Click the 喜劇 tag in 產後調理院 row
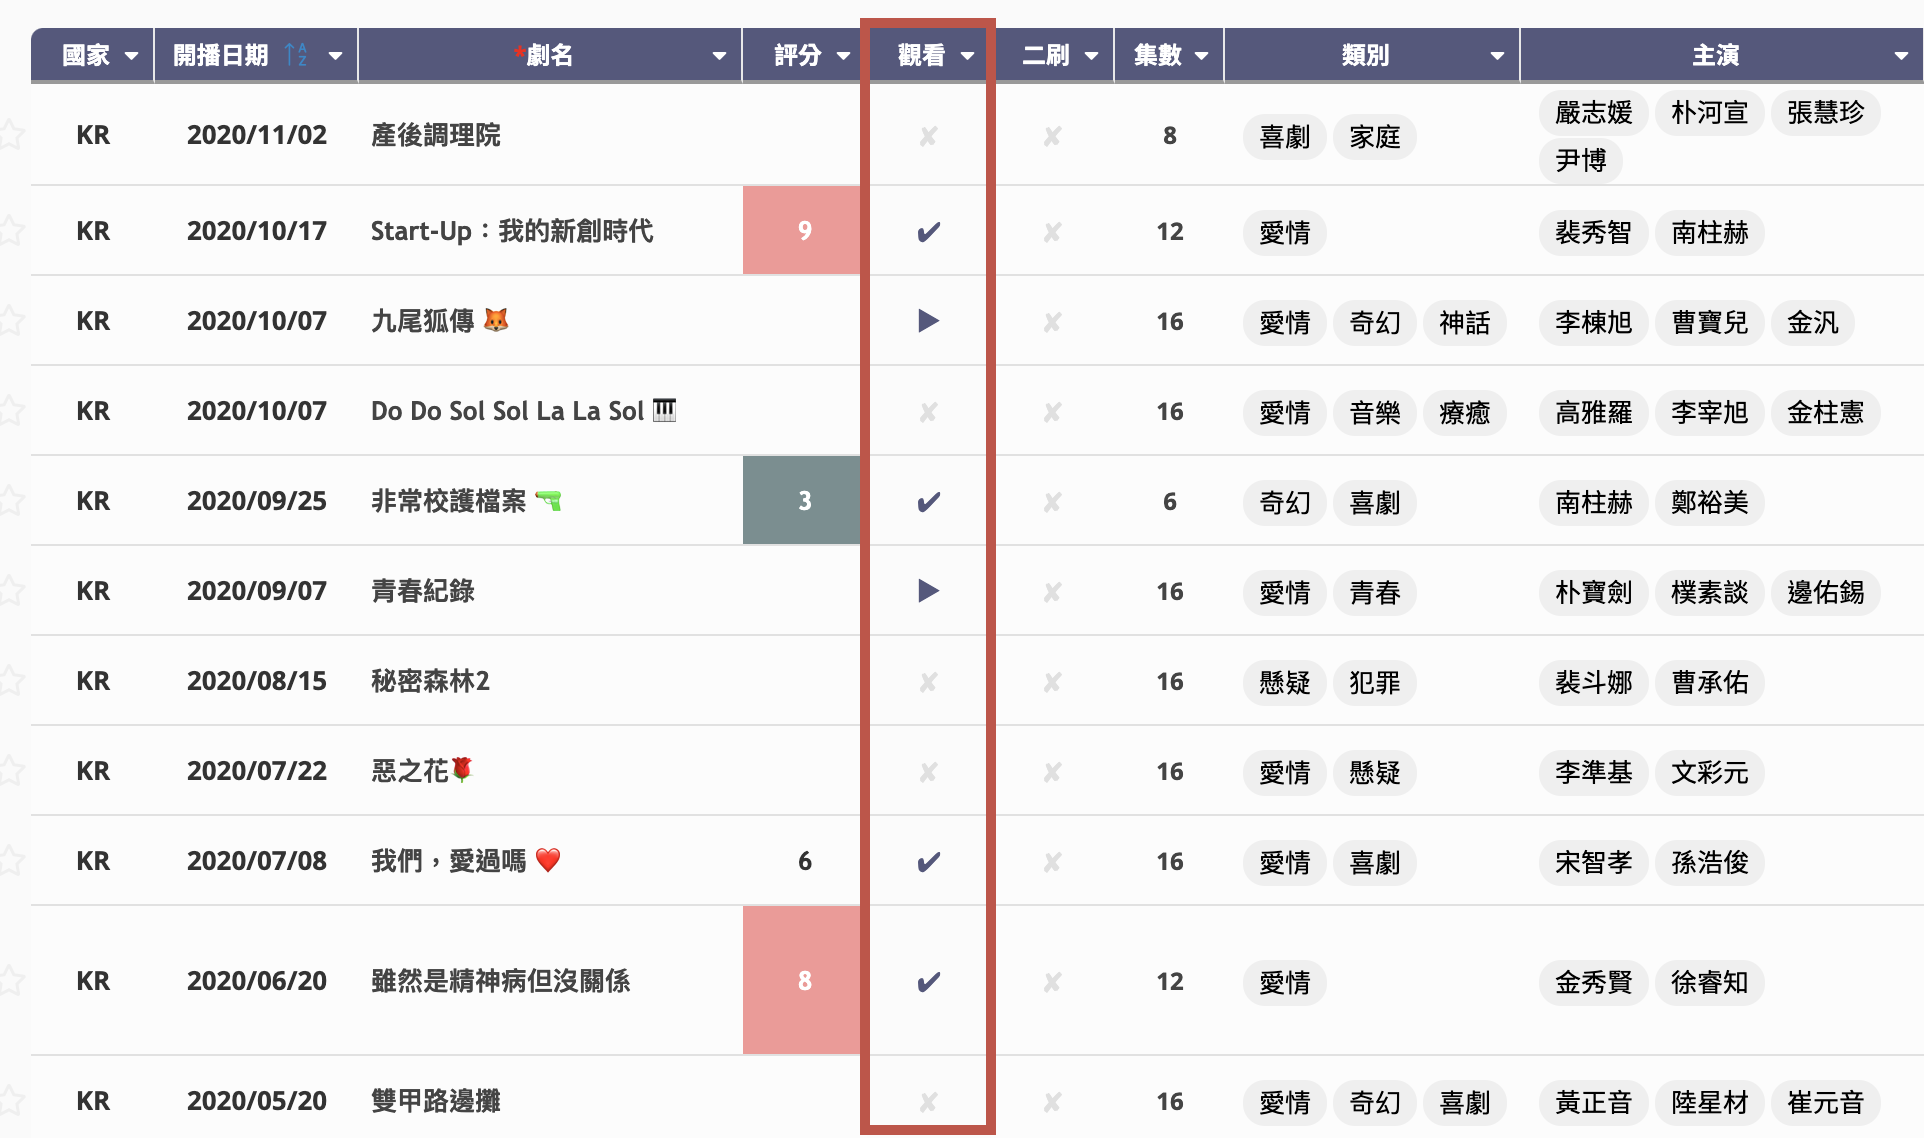1924x1138 pixels. (x=1285, y=137)
